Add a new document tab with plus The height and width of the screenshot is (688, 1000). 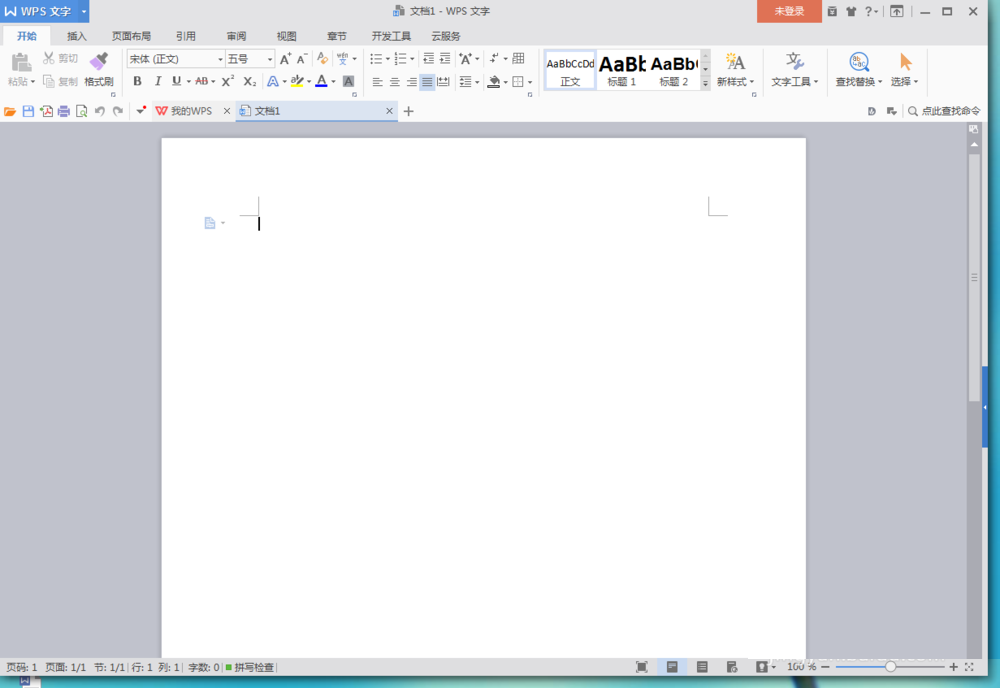tap(409, 111)
